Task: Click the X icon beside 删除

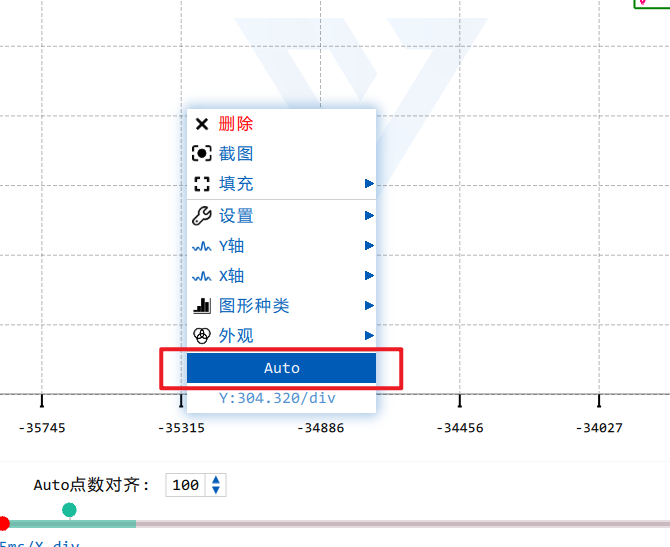Action: point(202,124)
